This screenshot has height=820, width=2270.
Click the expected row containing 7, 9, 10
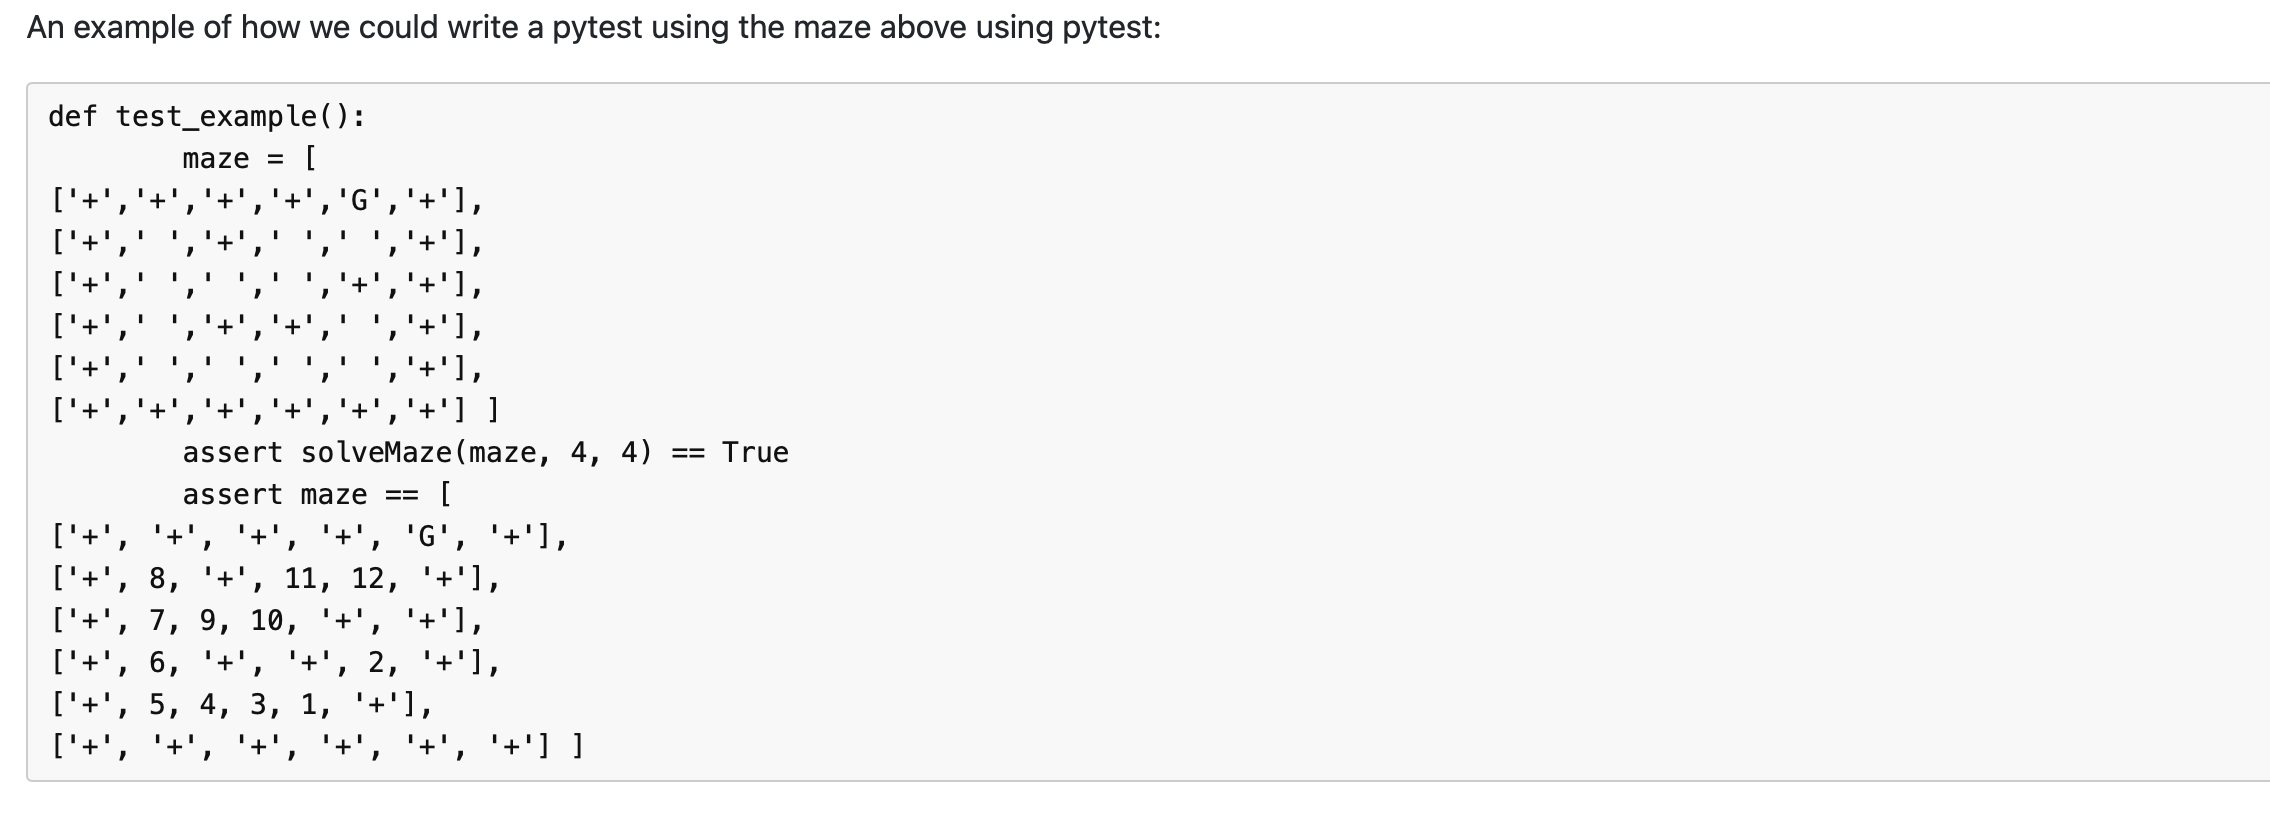tap(267, 621)
